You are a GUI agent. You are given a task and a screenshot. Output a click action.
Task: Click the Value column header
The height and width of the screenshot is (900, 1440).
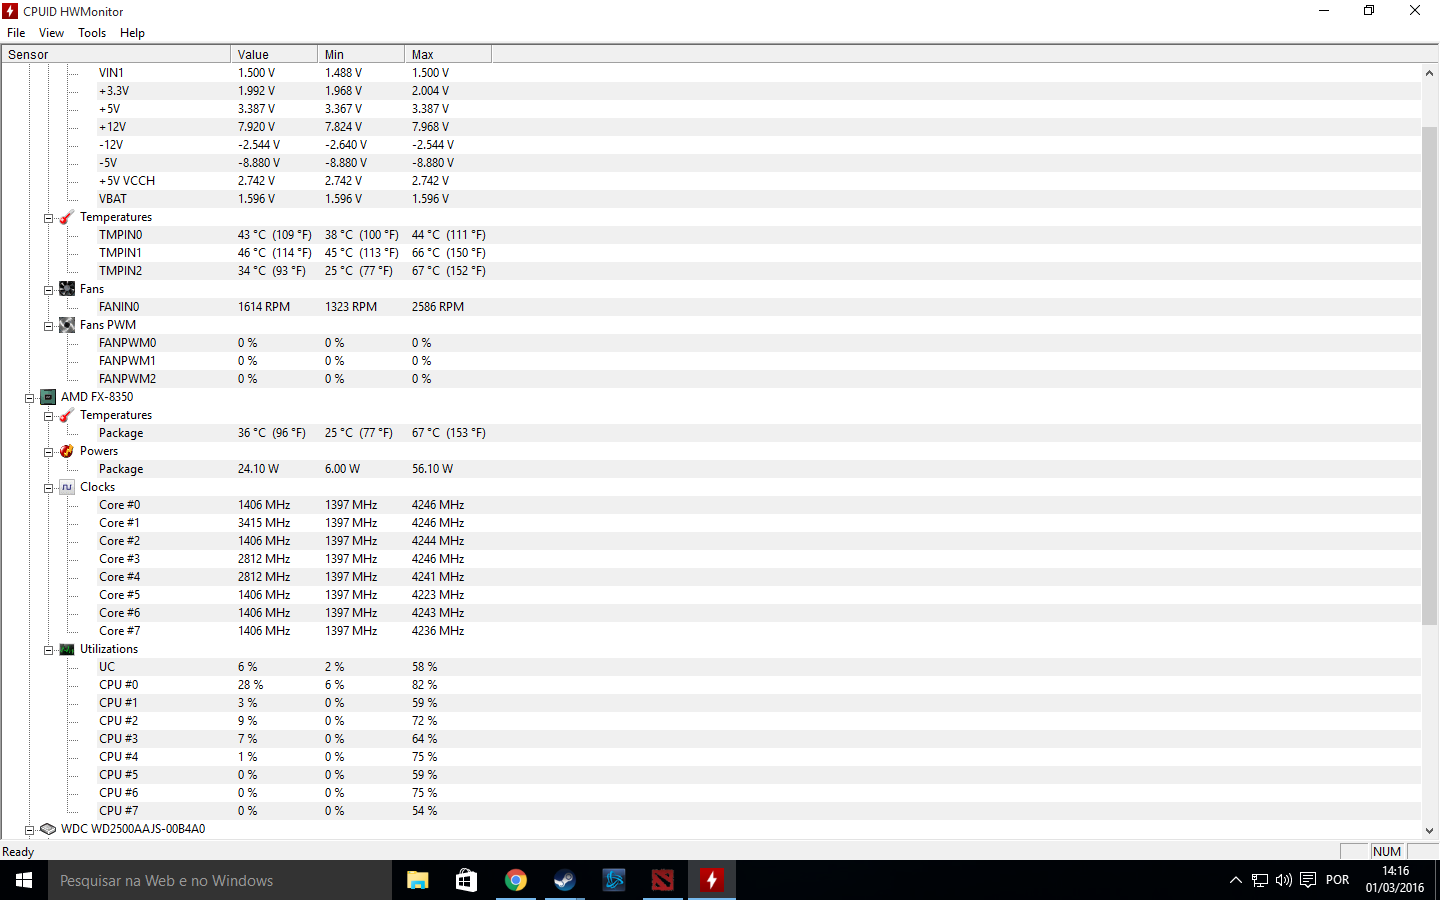coord(274,55)
